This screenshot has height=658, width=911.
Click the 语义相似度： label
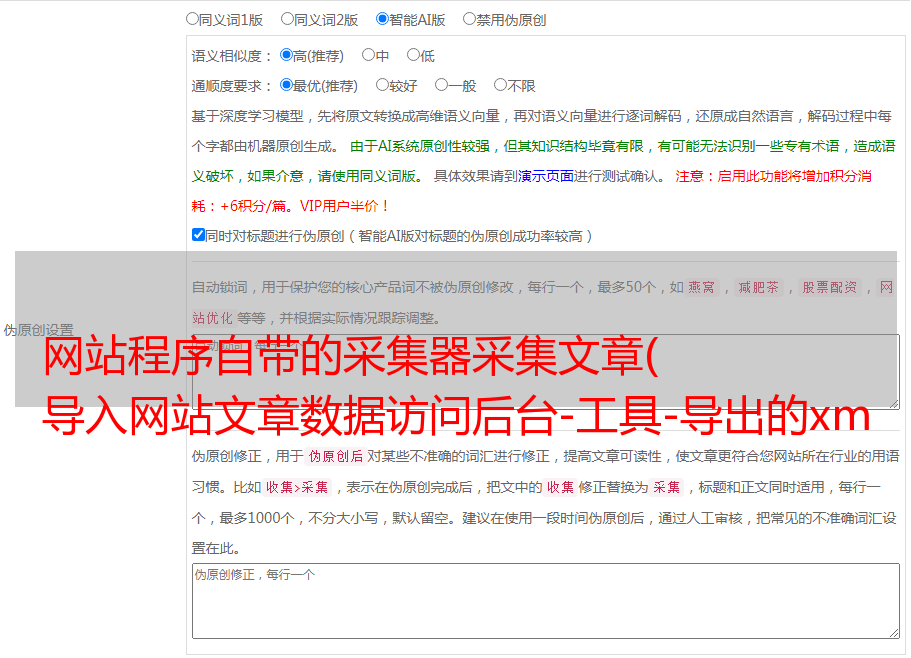(x=232, y=56)
